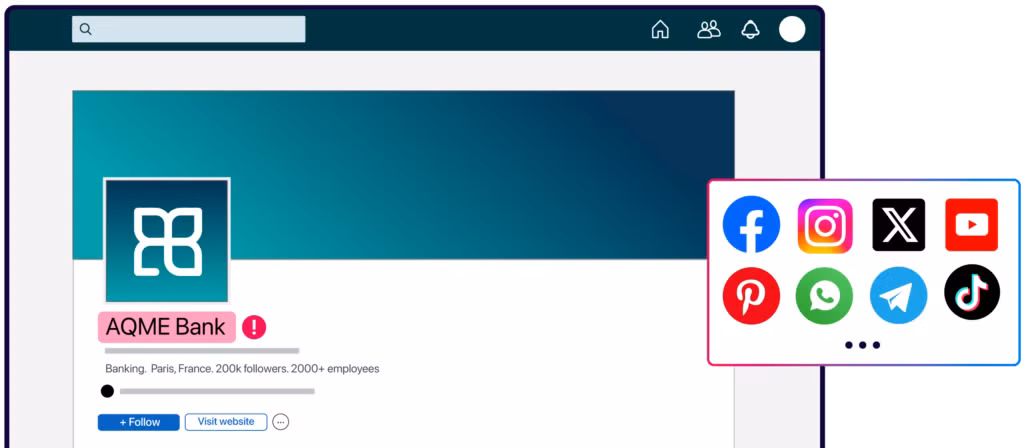Click the Visit website button
This screenshot has height=448, width=1024.
point(226,422)
